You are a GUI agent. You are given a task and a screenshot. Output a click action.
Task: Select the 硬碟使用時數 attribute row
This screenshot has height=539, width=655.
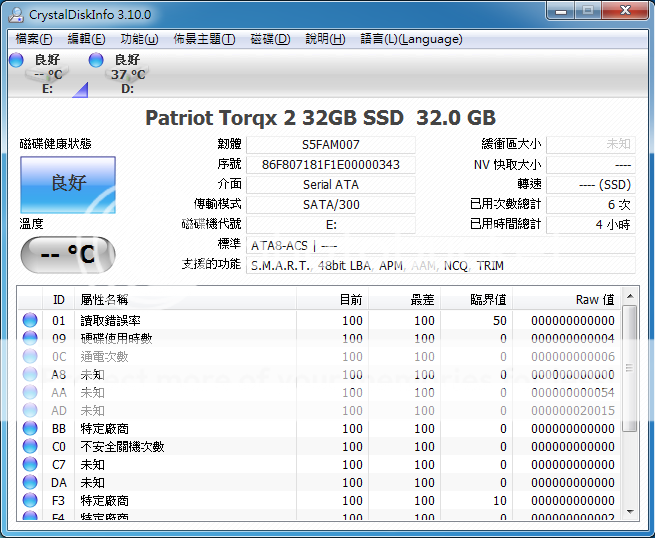[x=320, y=338]
